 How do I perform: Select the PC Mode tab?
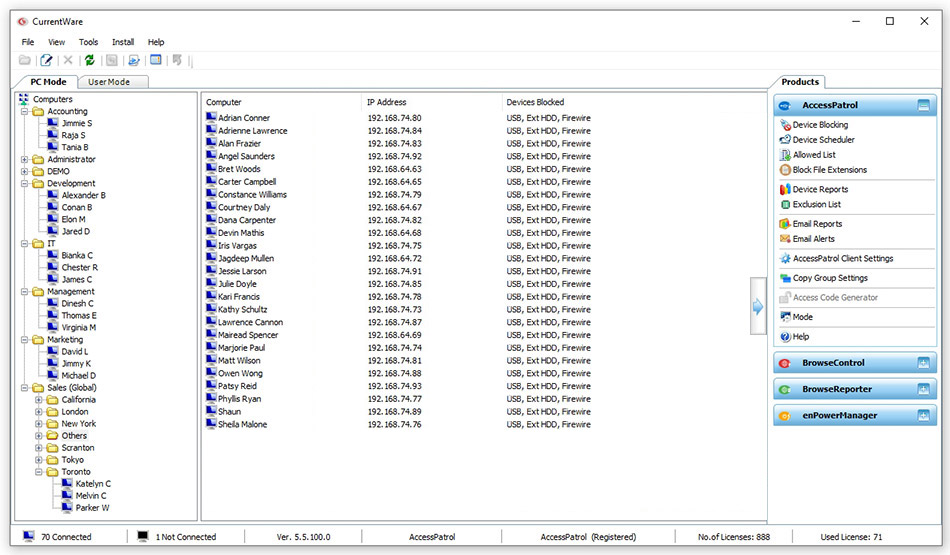coord(47,82)
